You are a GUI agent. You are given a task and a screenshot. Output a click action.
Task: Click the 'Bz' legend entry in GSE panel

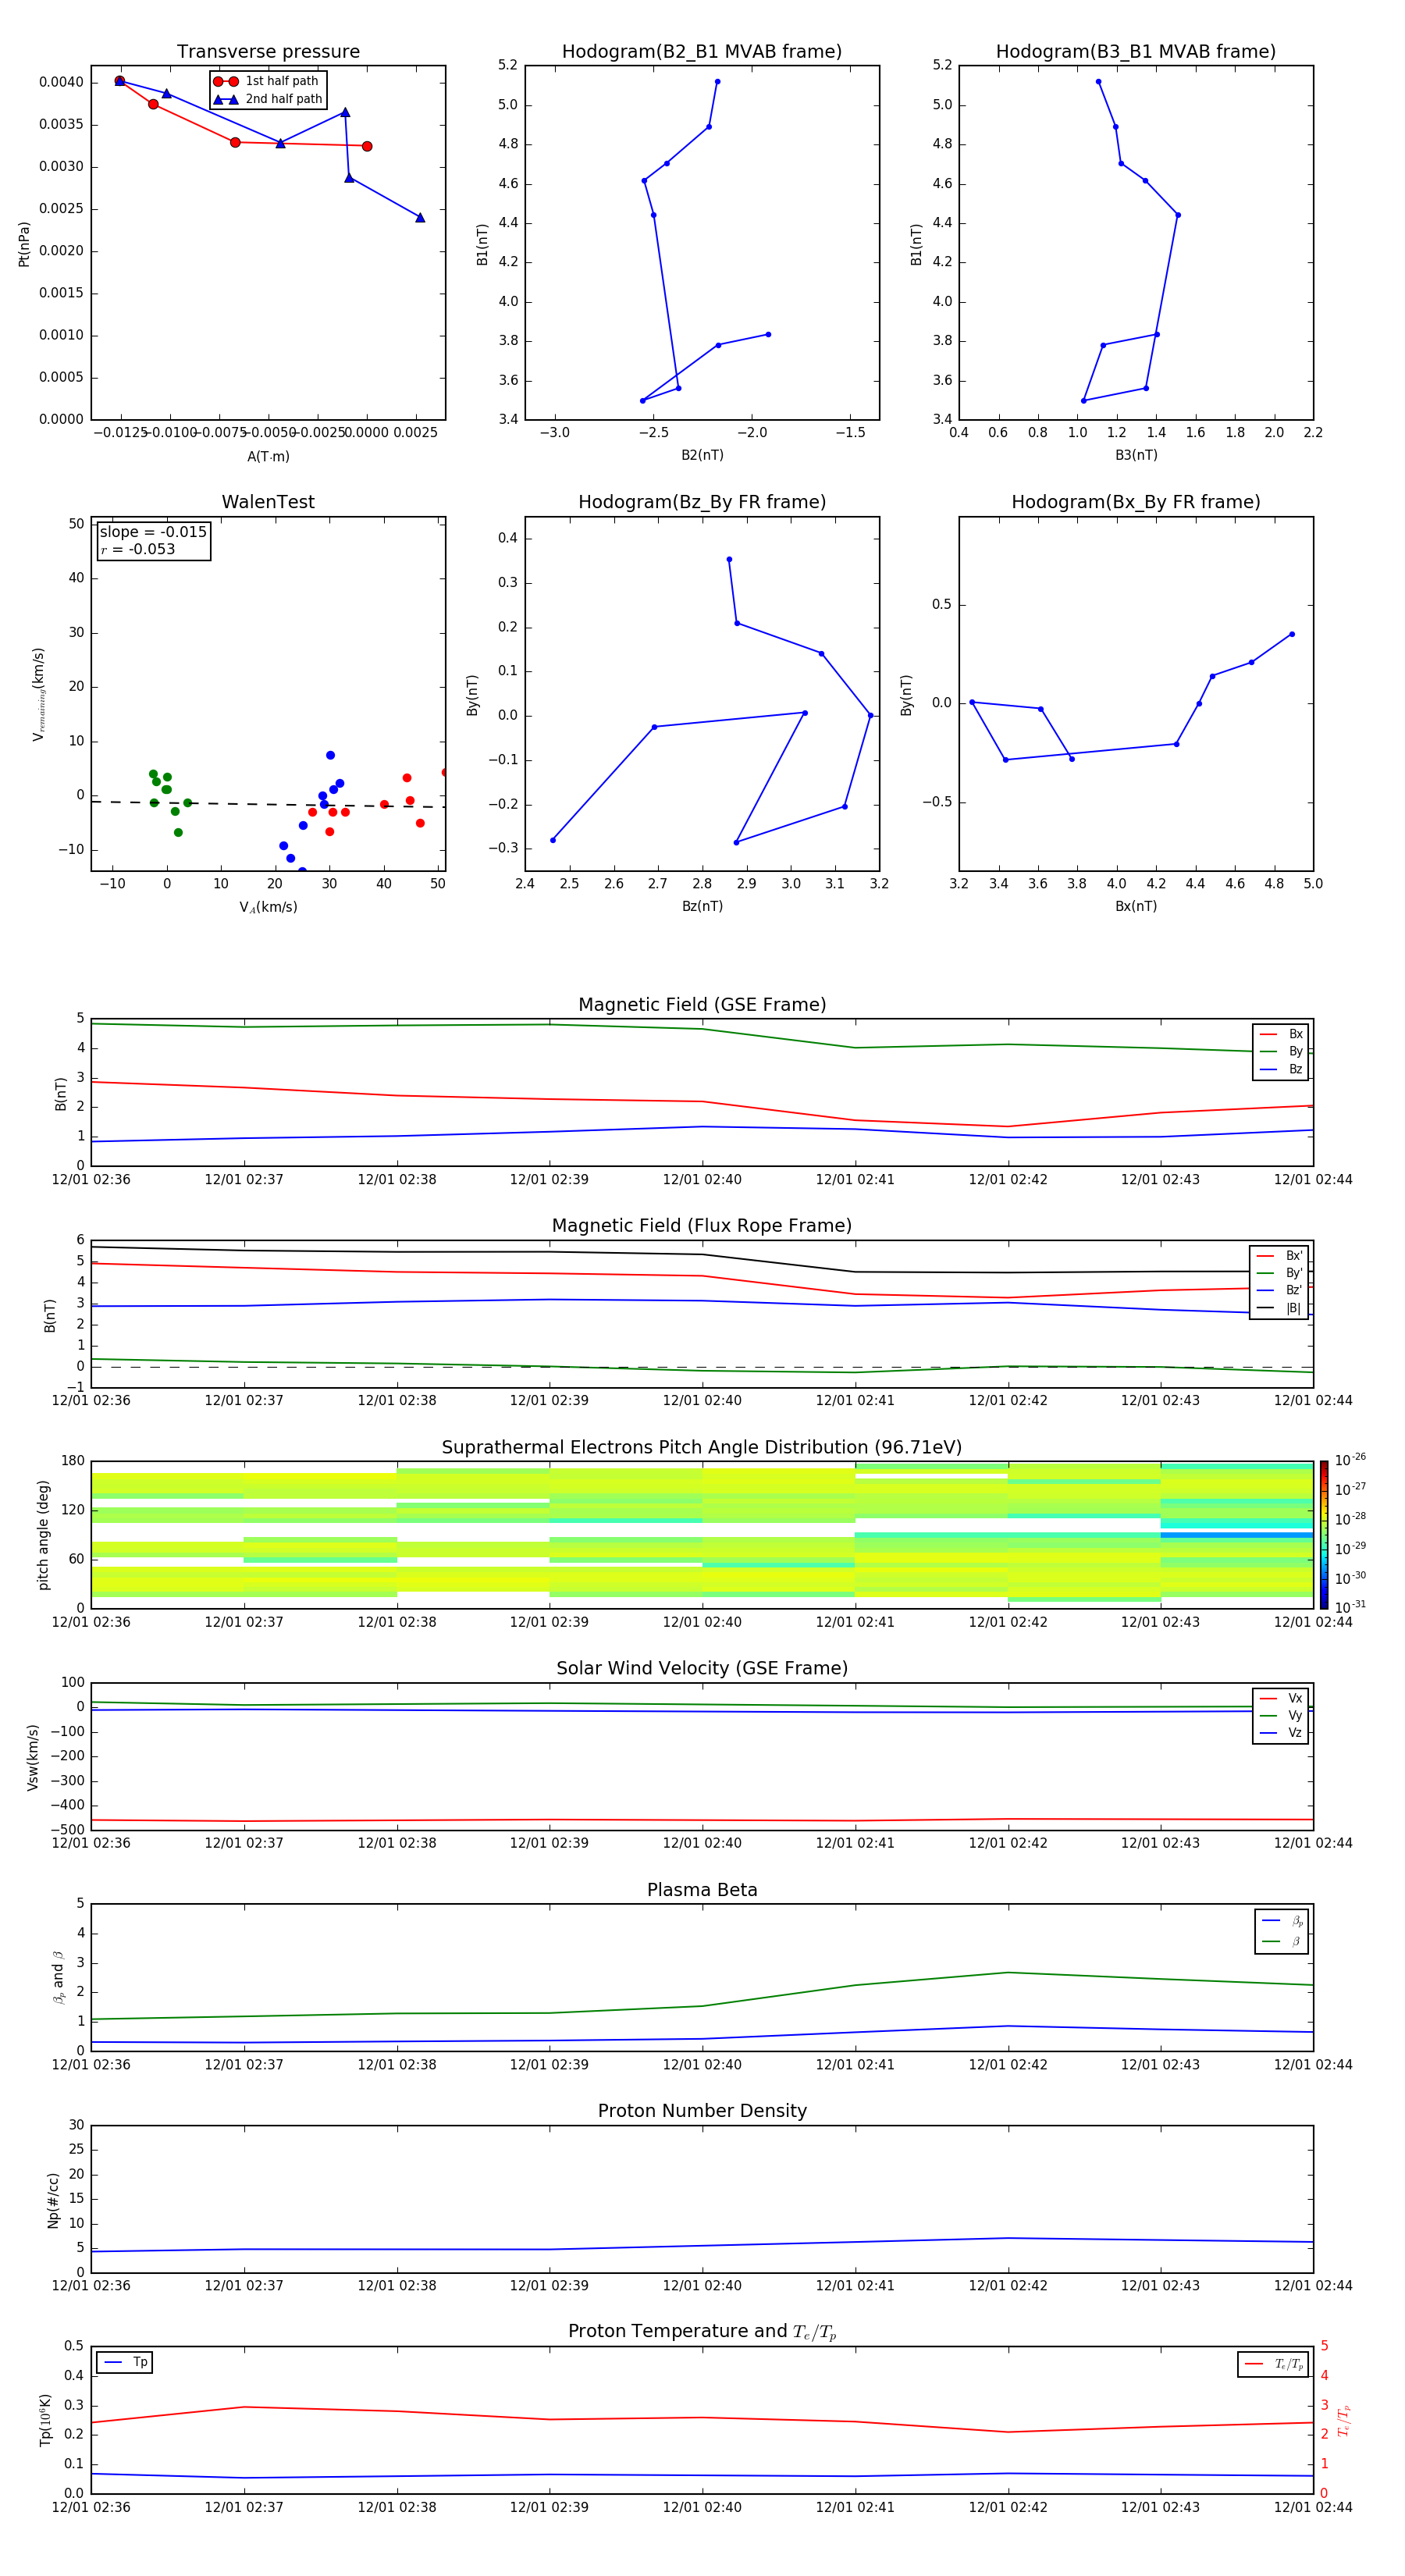1281,1069
